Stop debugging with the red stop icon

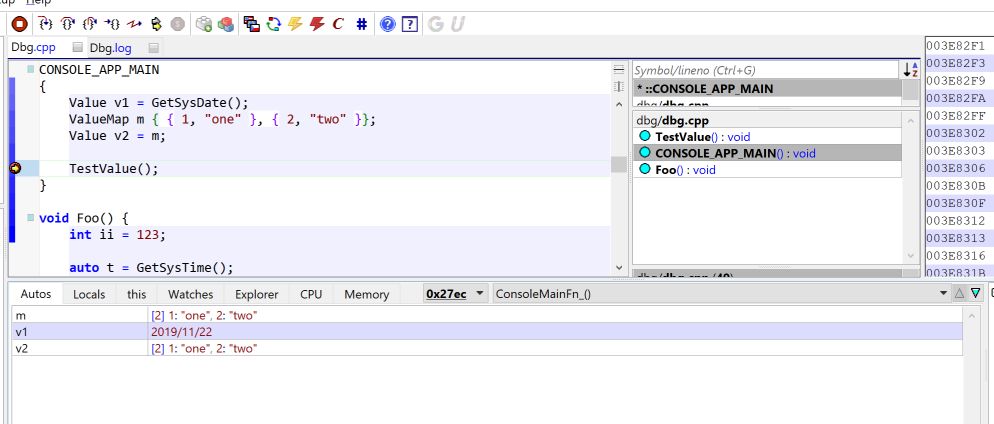point(20,24)
